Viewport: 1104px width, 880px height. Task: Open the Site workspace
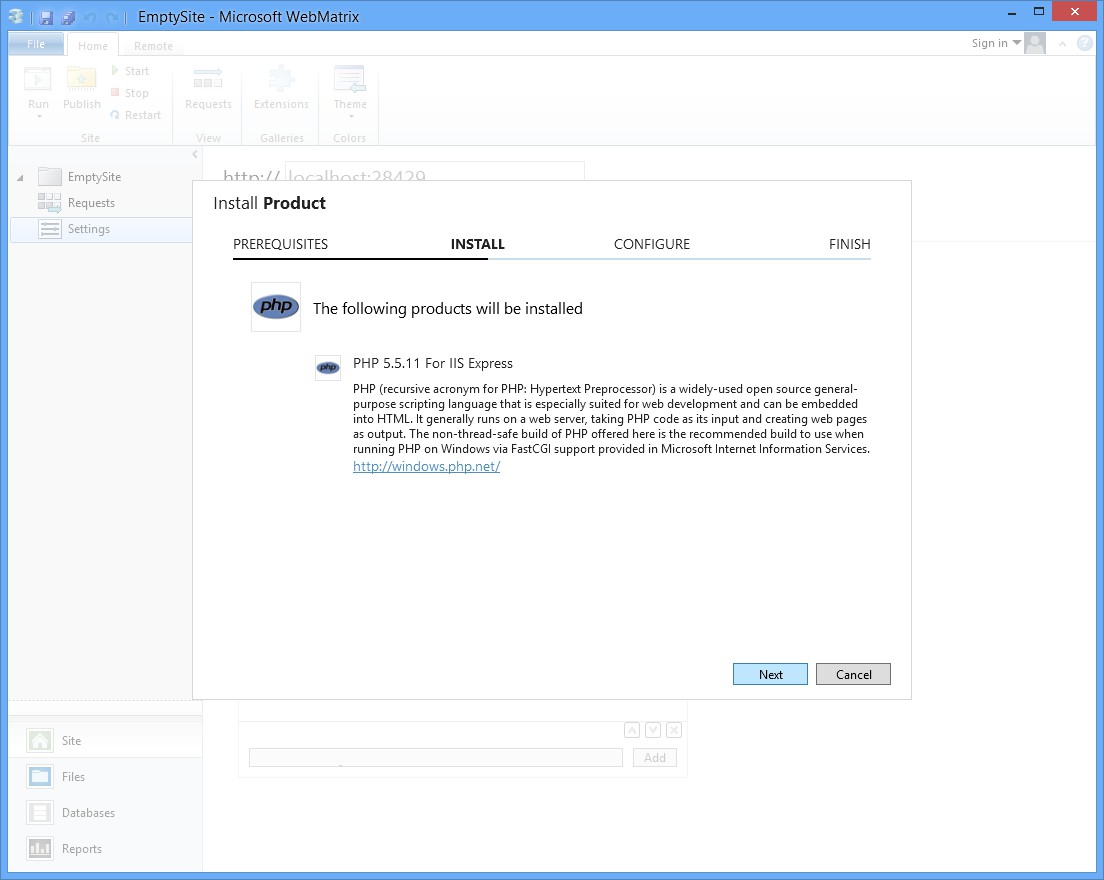[x=106, y=741]
